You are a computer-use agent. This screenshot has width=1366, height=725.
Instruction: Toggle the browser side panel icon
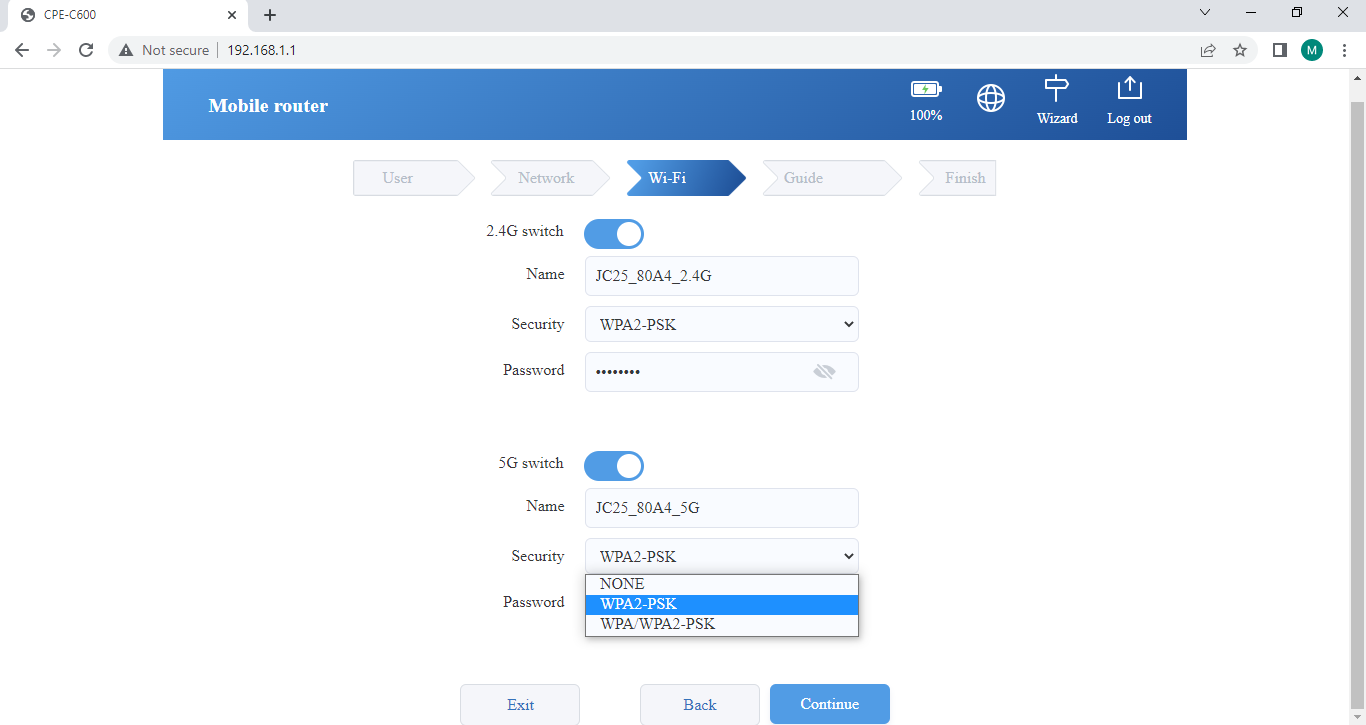[1279, 50]
